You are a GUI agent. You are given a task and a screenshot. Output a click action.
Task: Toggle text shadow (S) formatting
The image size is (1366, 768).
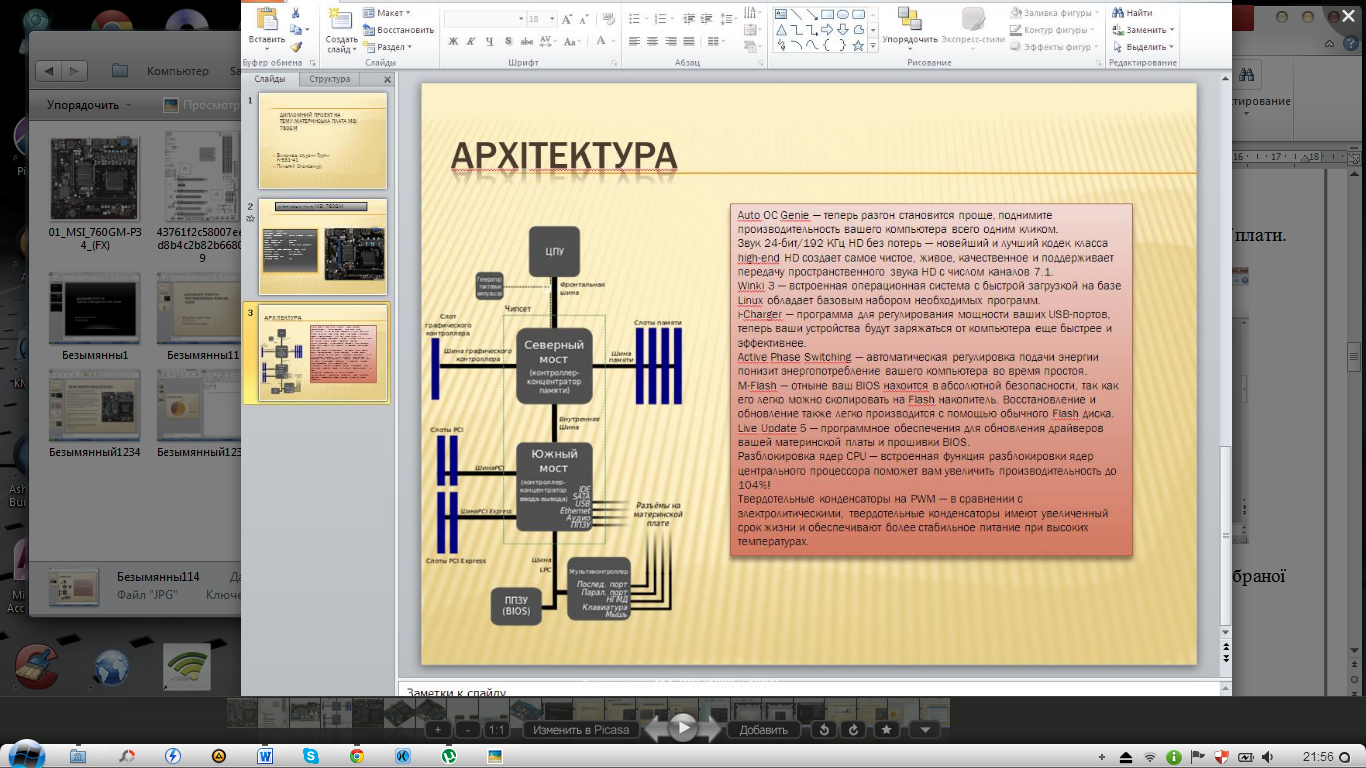(x=508, y=41)
